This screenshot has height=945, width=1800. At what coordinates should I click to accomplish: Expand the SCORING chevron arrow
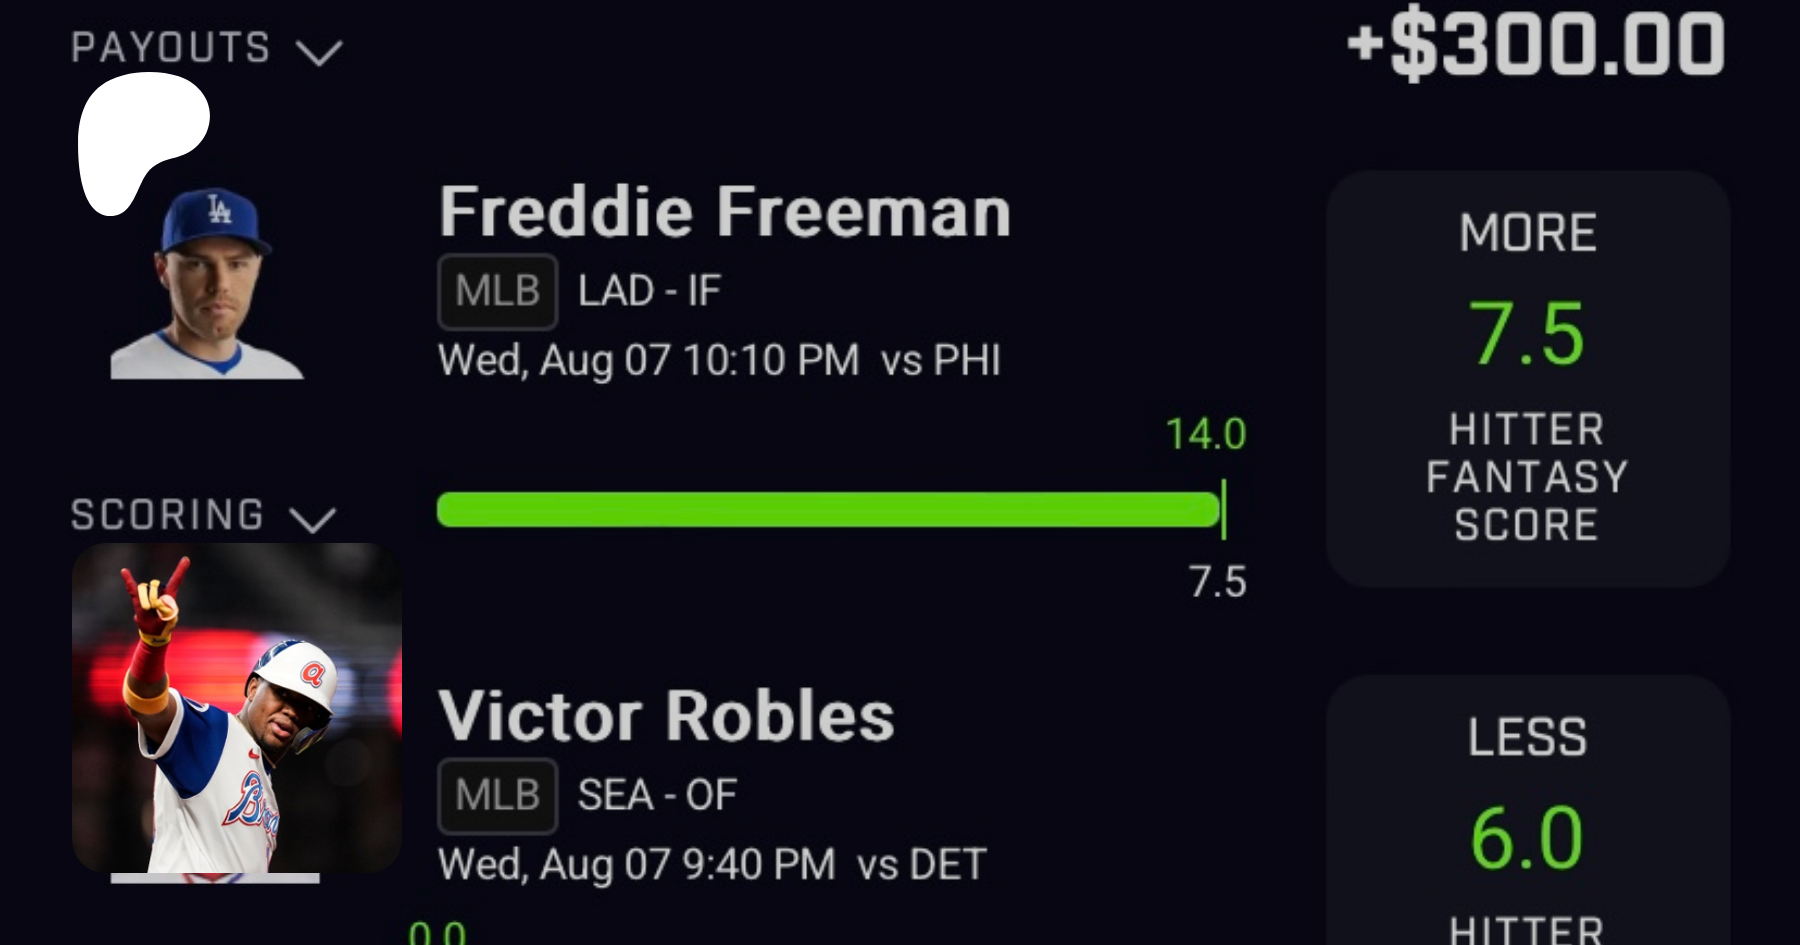[x=312, y=519]
